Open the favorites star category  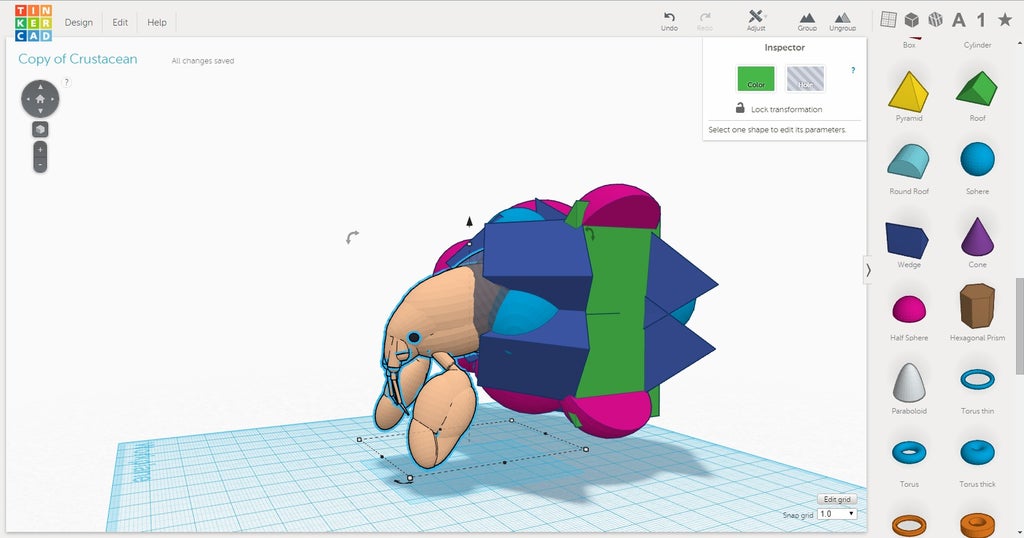click(x=1005, y=20)
